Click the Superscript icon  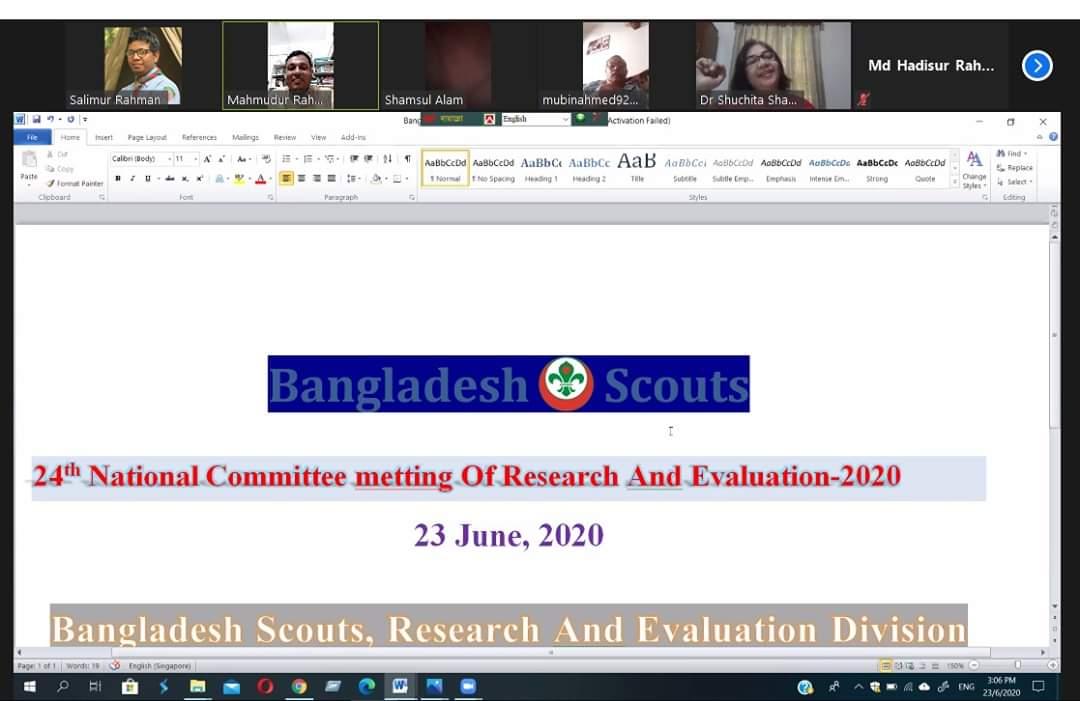pyautogui.click(x=199, y=178)
